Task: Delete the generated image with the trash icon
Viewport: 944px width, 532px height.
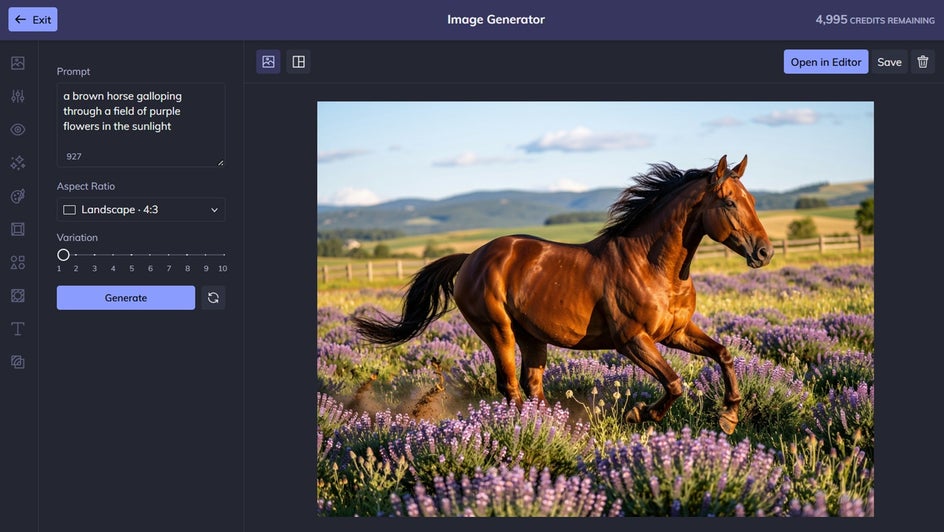Action: coord(922,61)
